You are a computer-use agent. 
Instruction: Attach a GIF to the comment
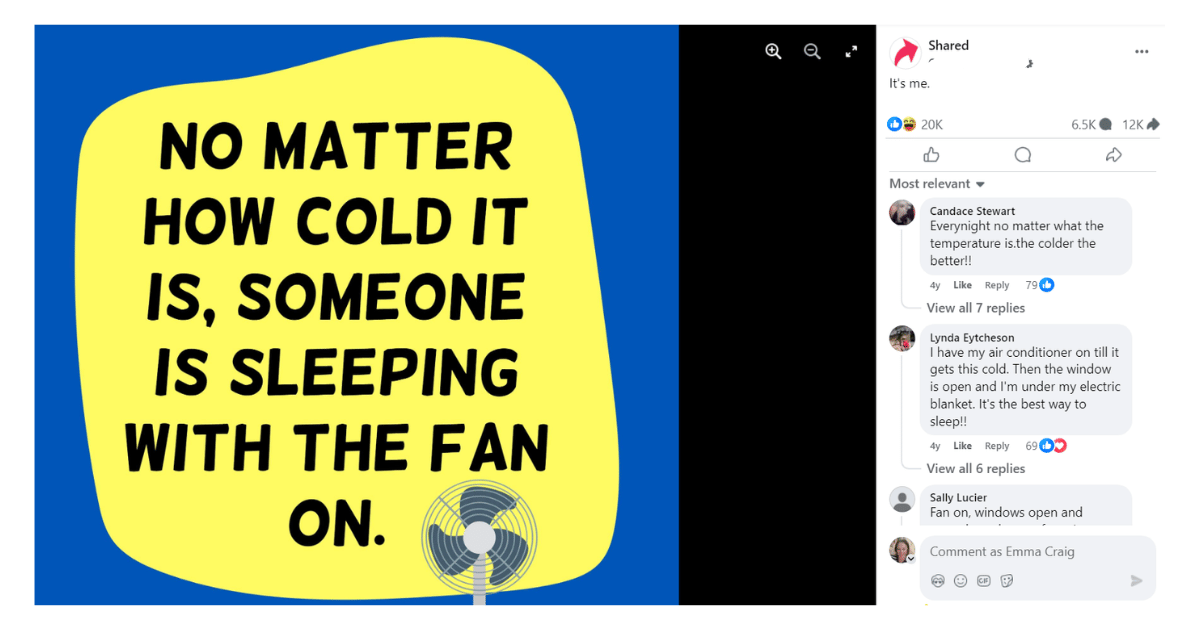pos(984,581)
